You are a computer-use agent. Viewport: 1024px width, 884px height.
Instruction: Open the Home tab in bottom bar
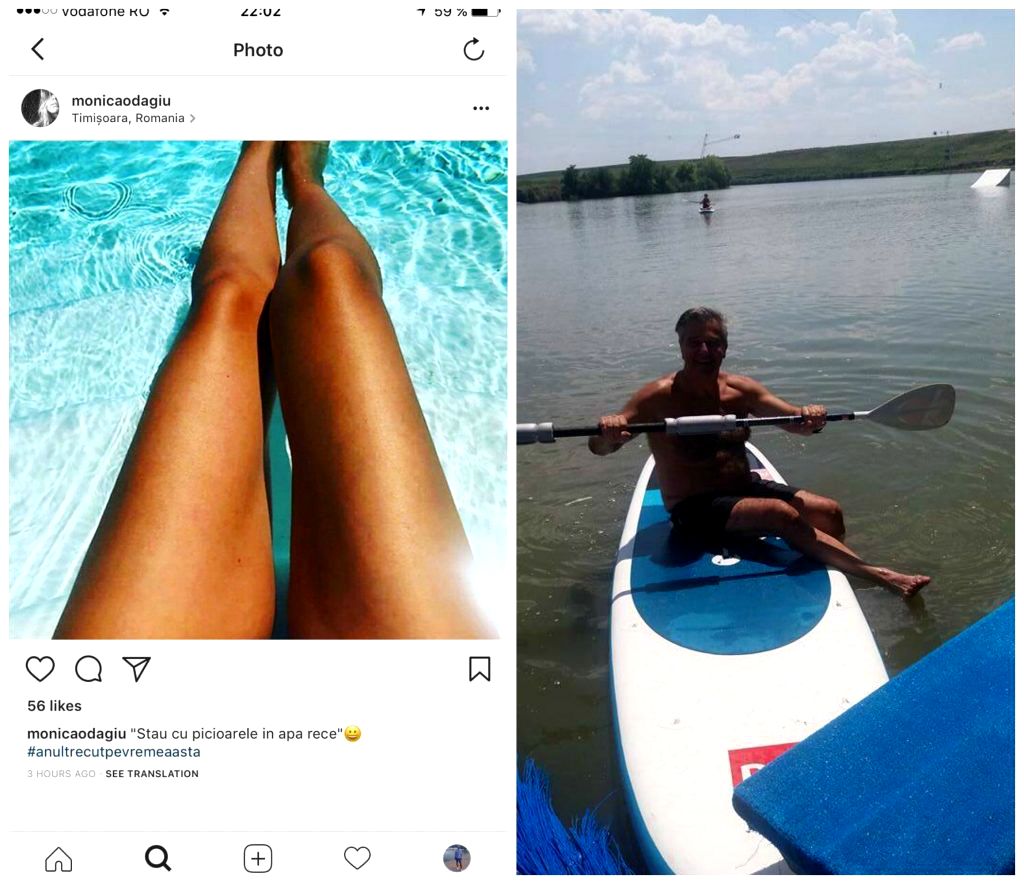(58, 859)
